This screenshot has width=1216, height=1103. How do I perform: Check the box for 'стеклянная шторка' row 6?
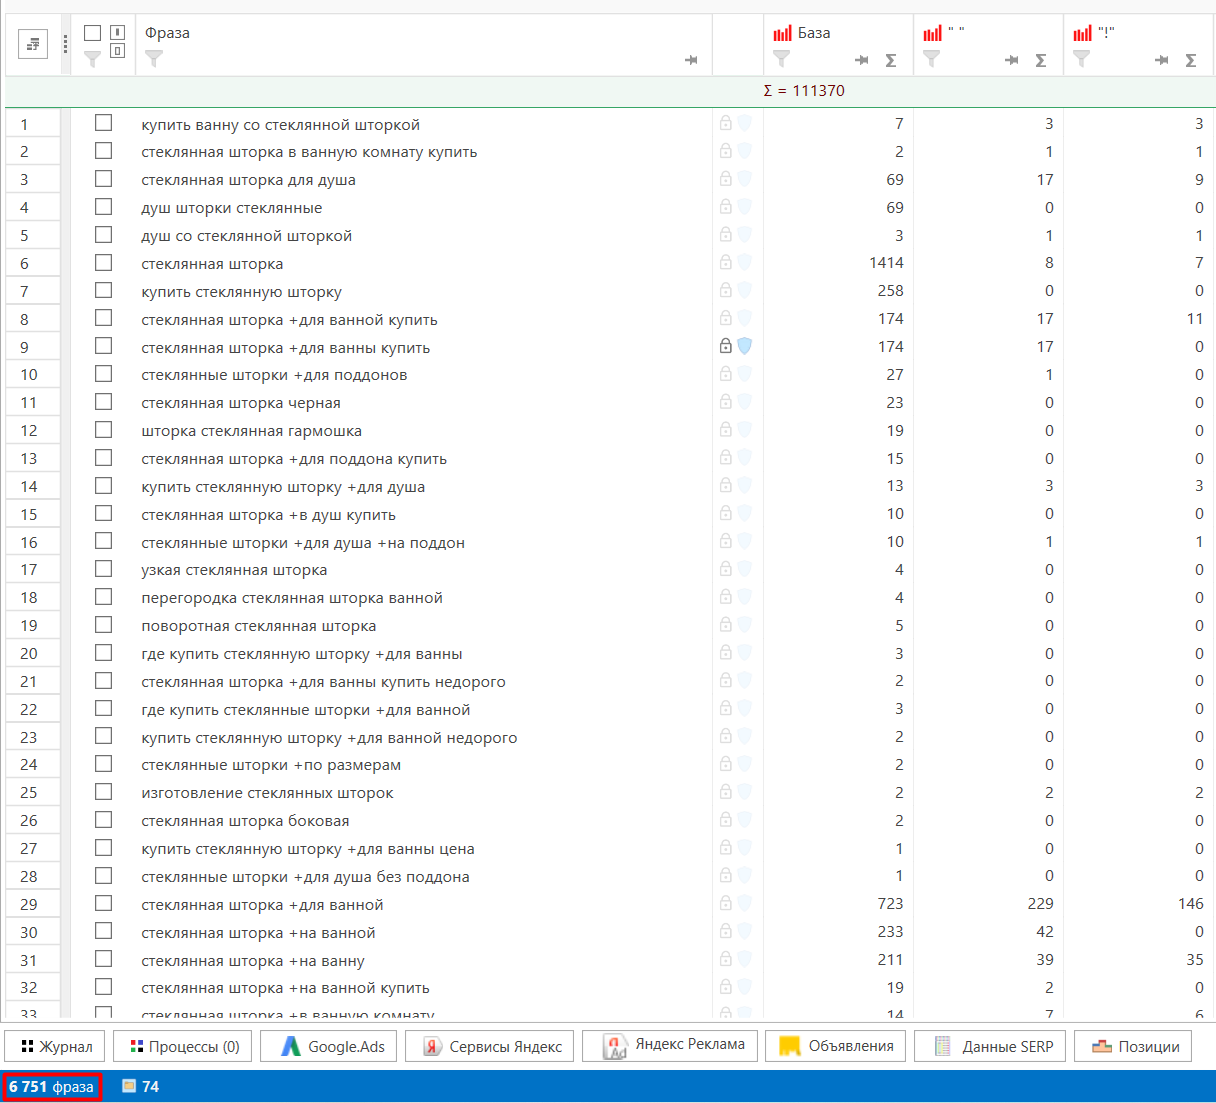pyautogui.click(x=103, y=263)
